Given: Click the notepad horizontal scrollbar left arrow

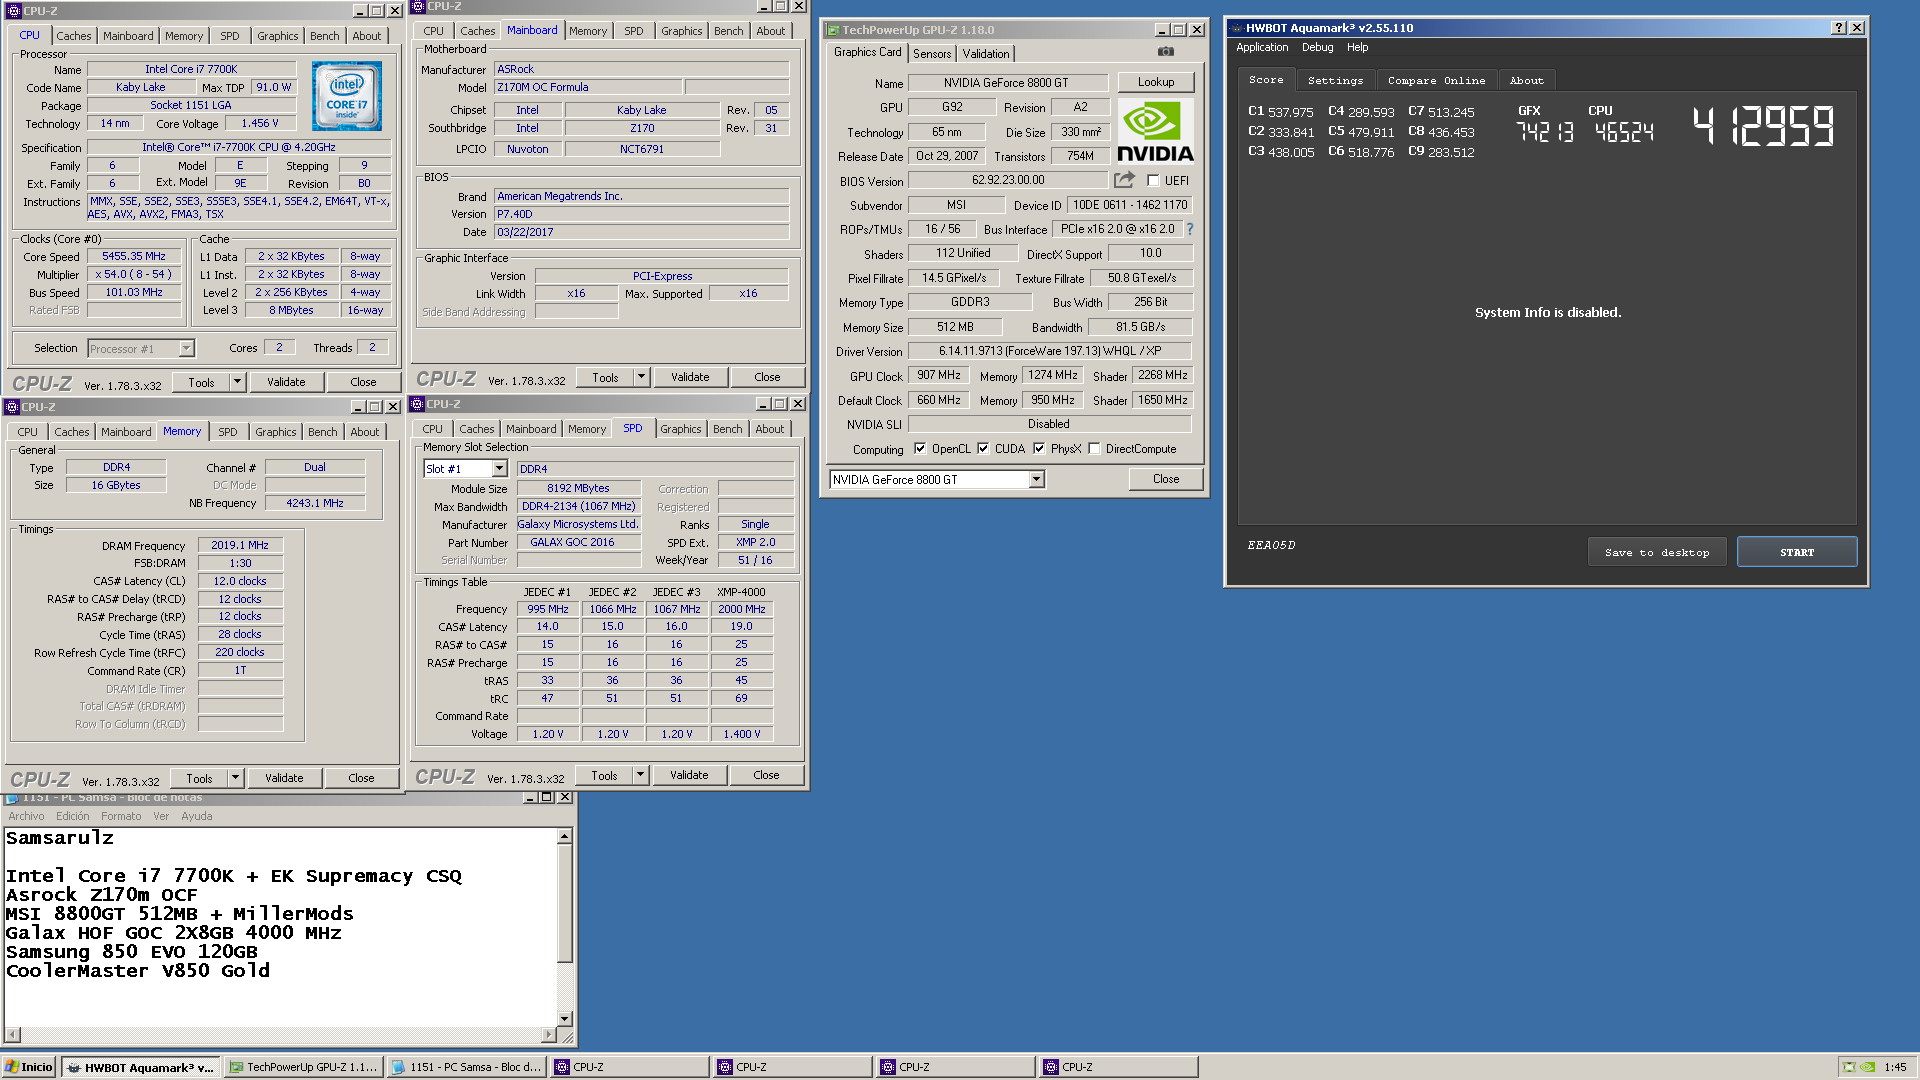Looking at the screenshot, I should 12,1034.
